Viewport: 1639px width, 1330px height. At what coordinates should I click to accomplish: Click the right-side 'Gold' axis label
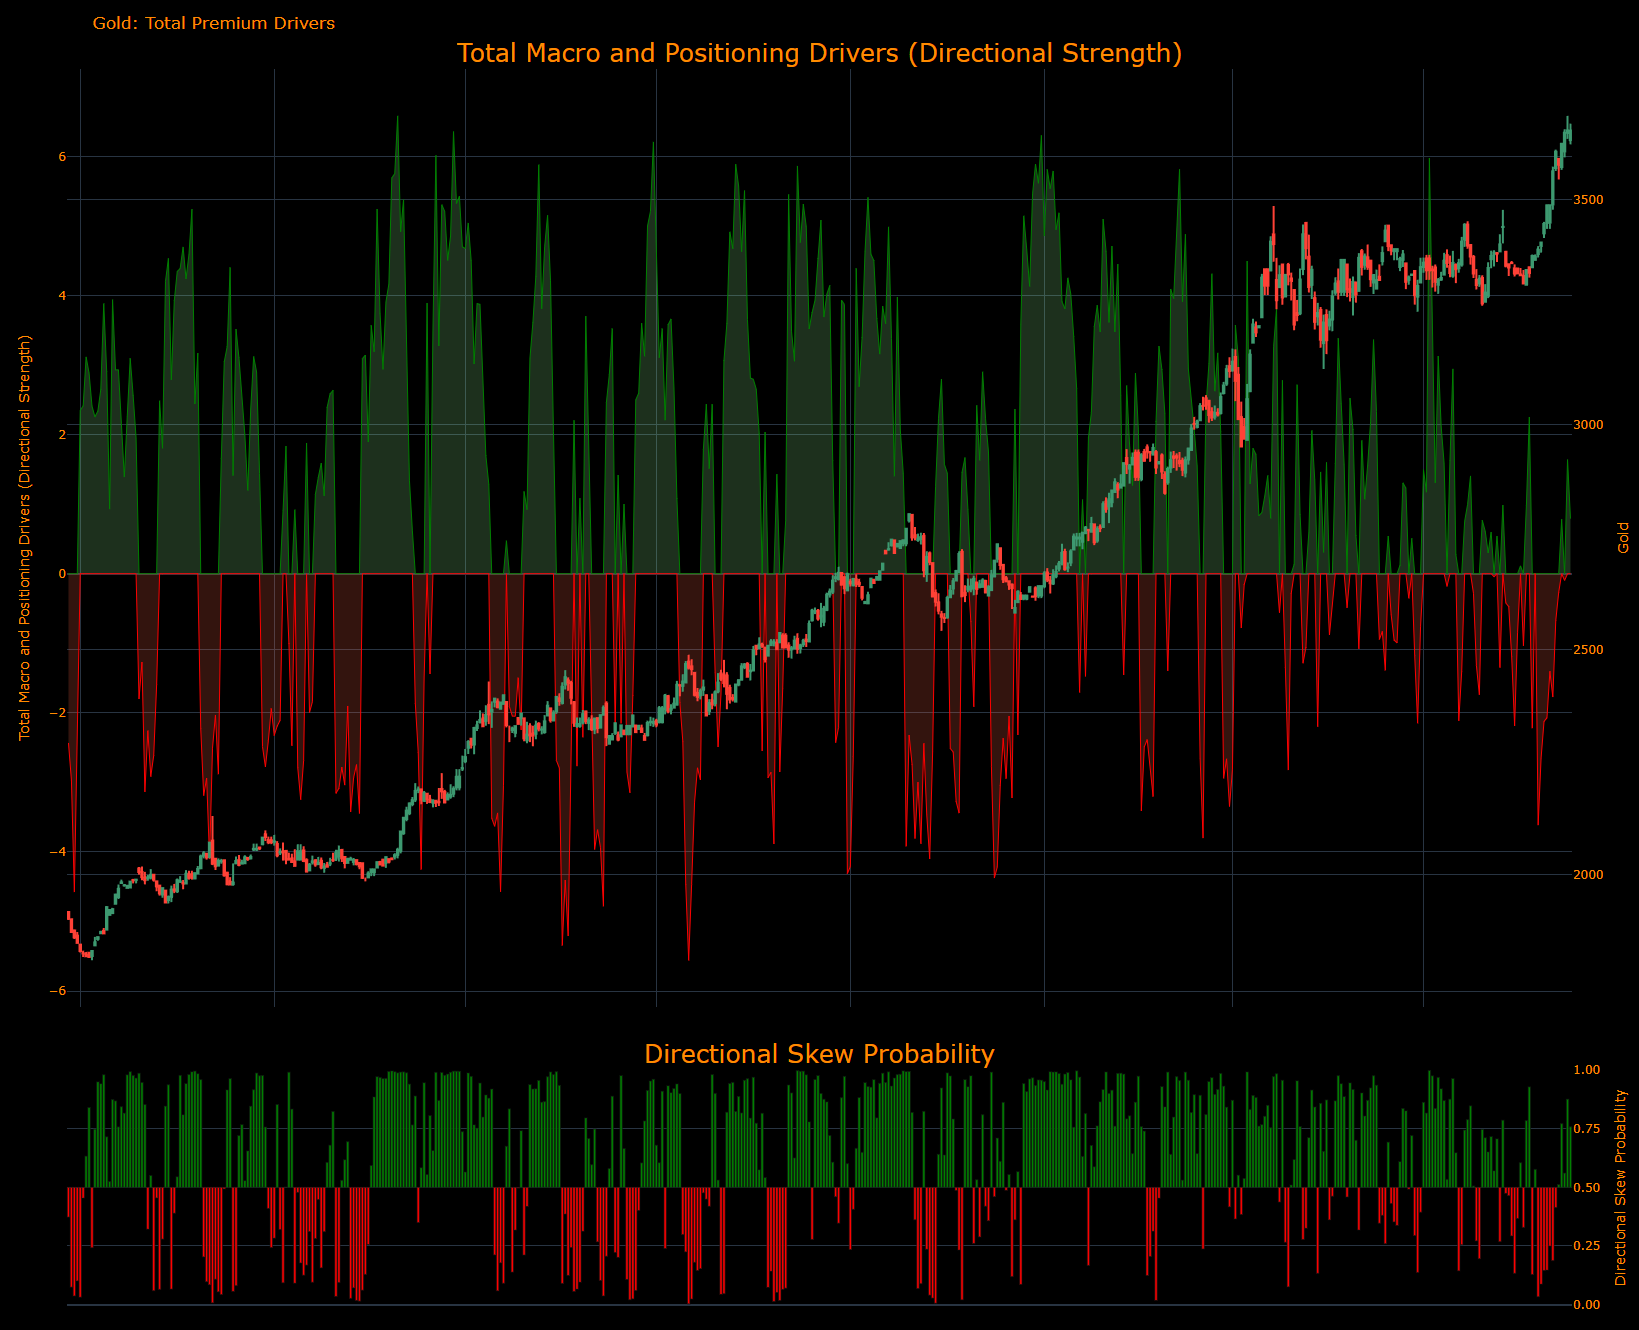(1622, 537)
